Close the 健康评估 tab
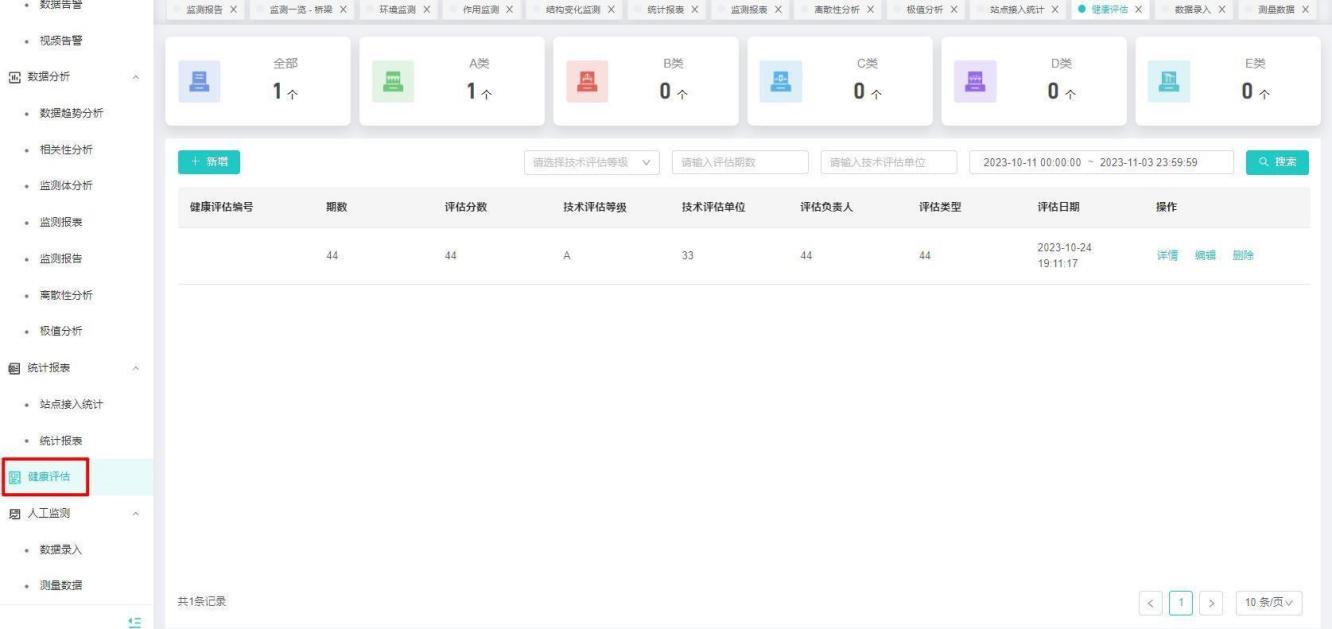The width and height of the screenshot is (1332, 629). (1137, 10)
